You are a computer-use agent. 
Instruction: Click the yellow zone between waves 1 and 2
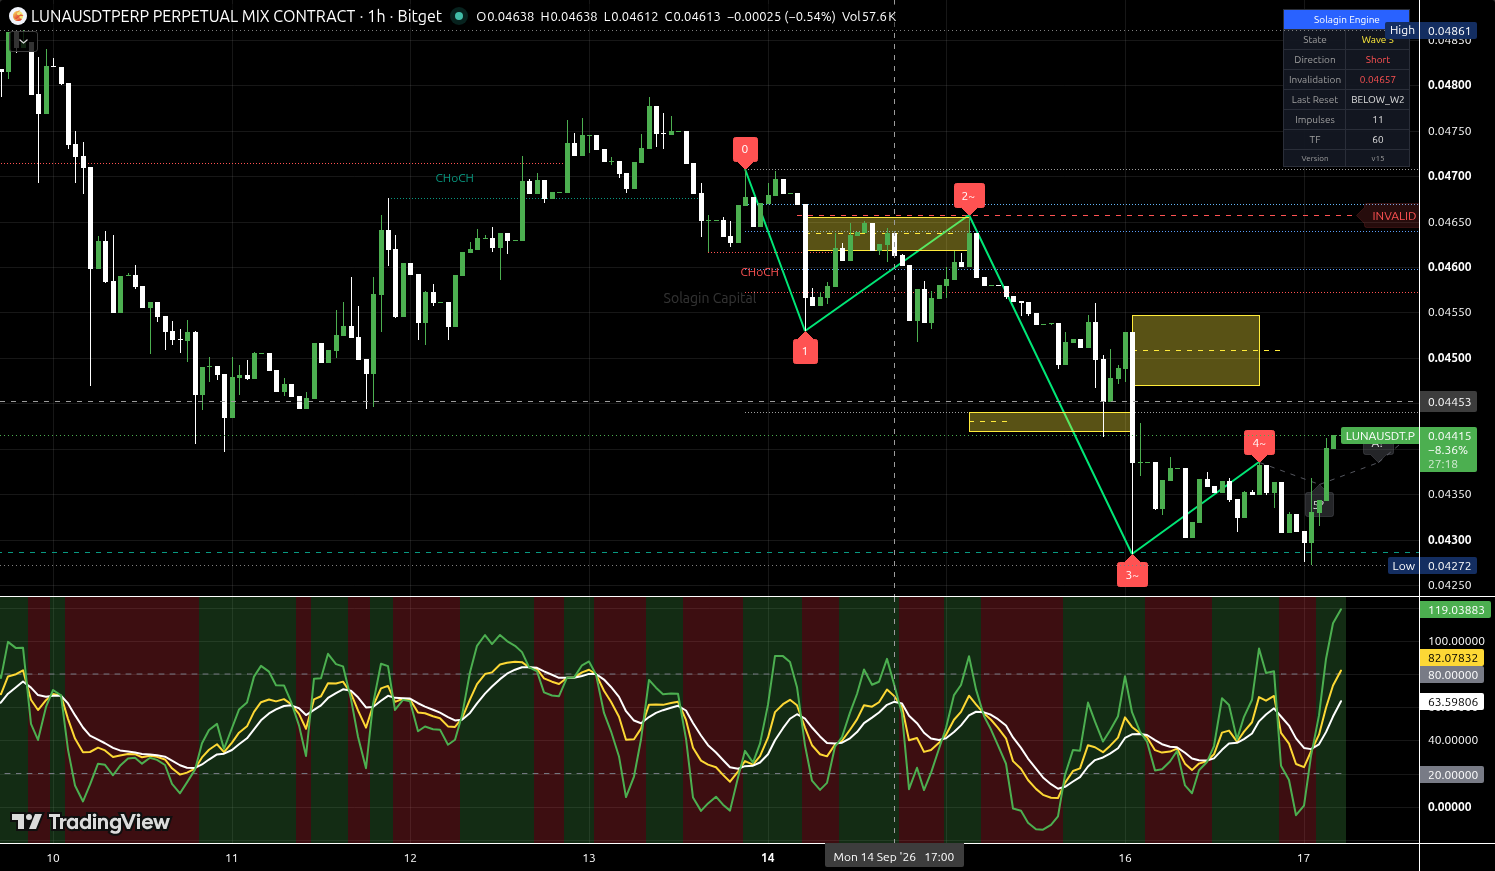tap(888, 234)
